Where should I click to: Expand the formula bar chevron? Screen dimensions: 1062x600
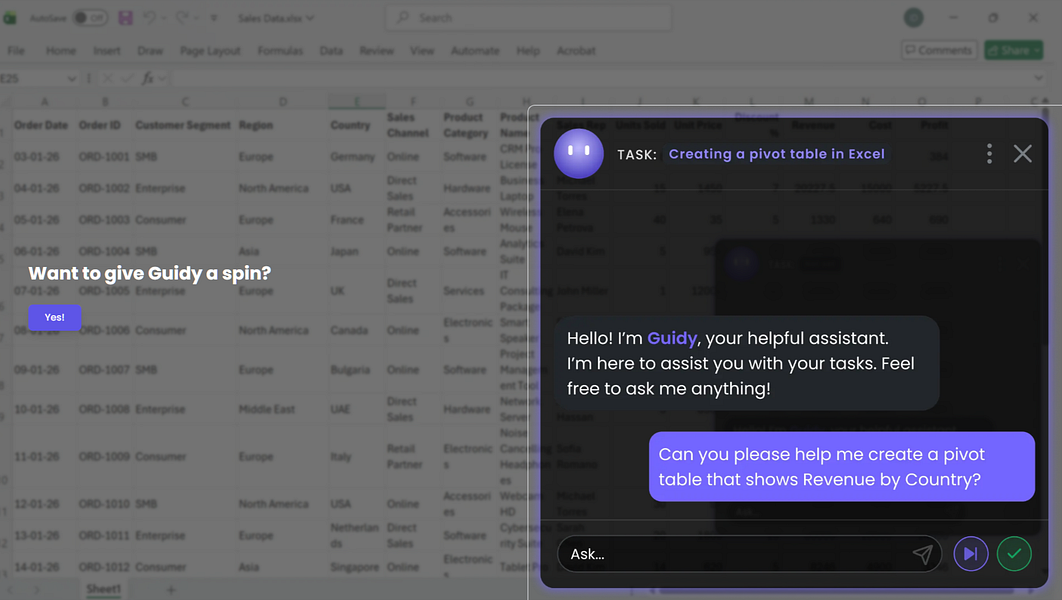pyautogui.click(x=1039, y=79)
